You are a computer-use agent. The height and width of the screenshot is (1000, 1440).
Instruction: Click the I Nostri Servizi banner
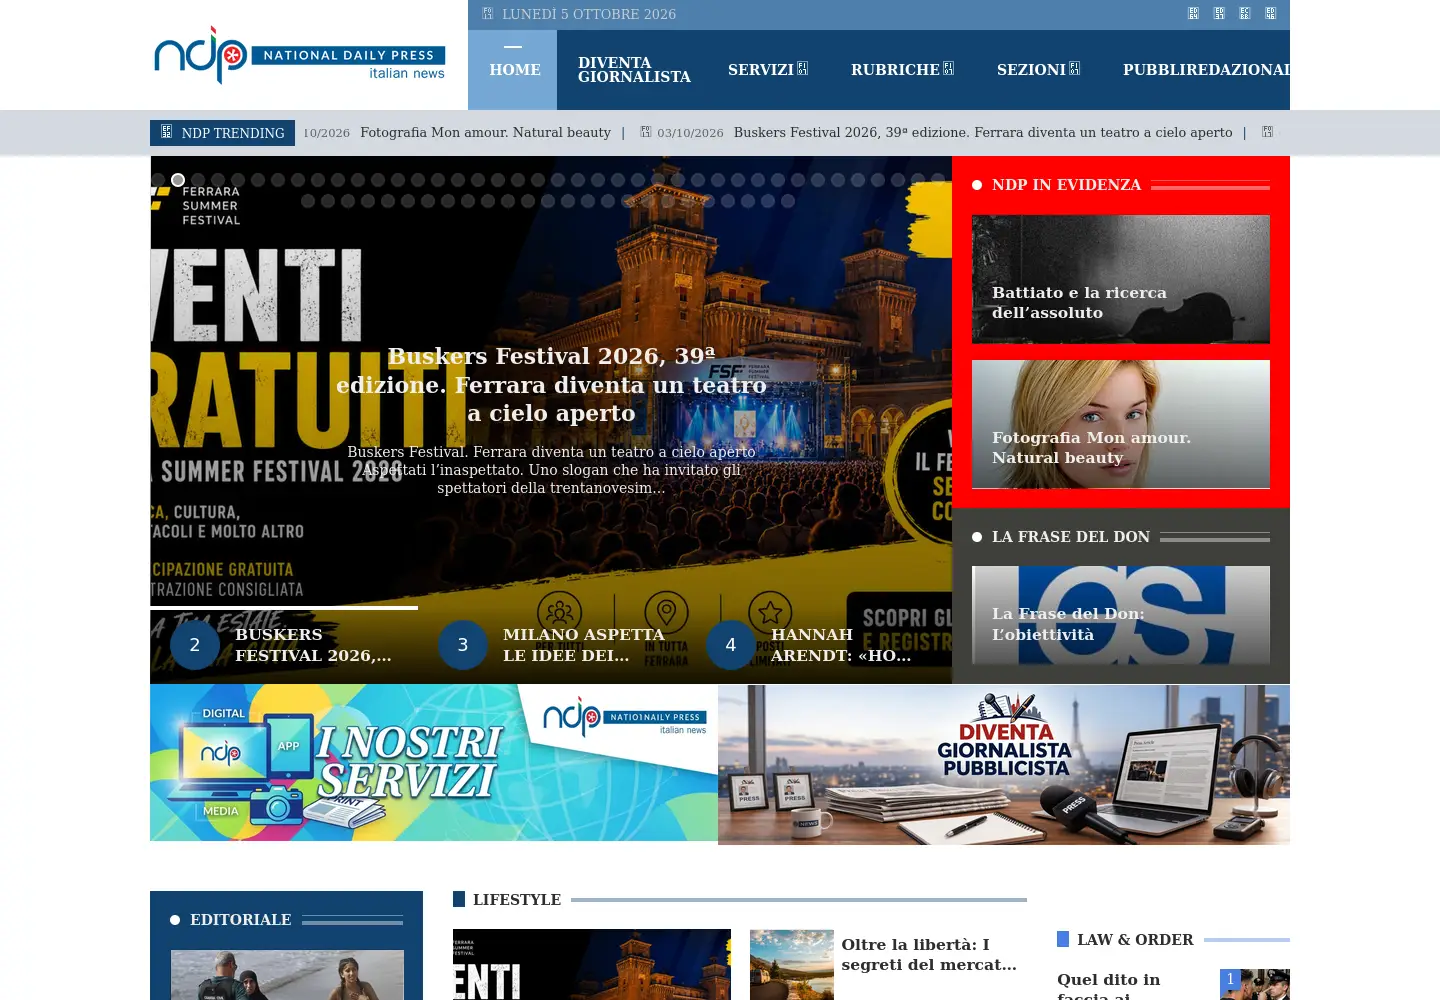pos(434,763)
